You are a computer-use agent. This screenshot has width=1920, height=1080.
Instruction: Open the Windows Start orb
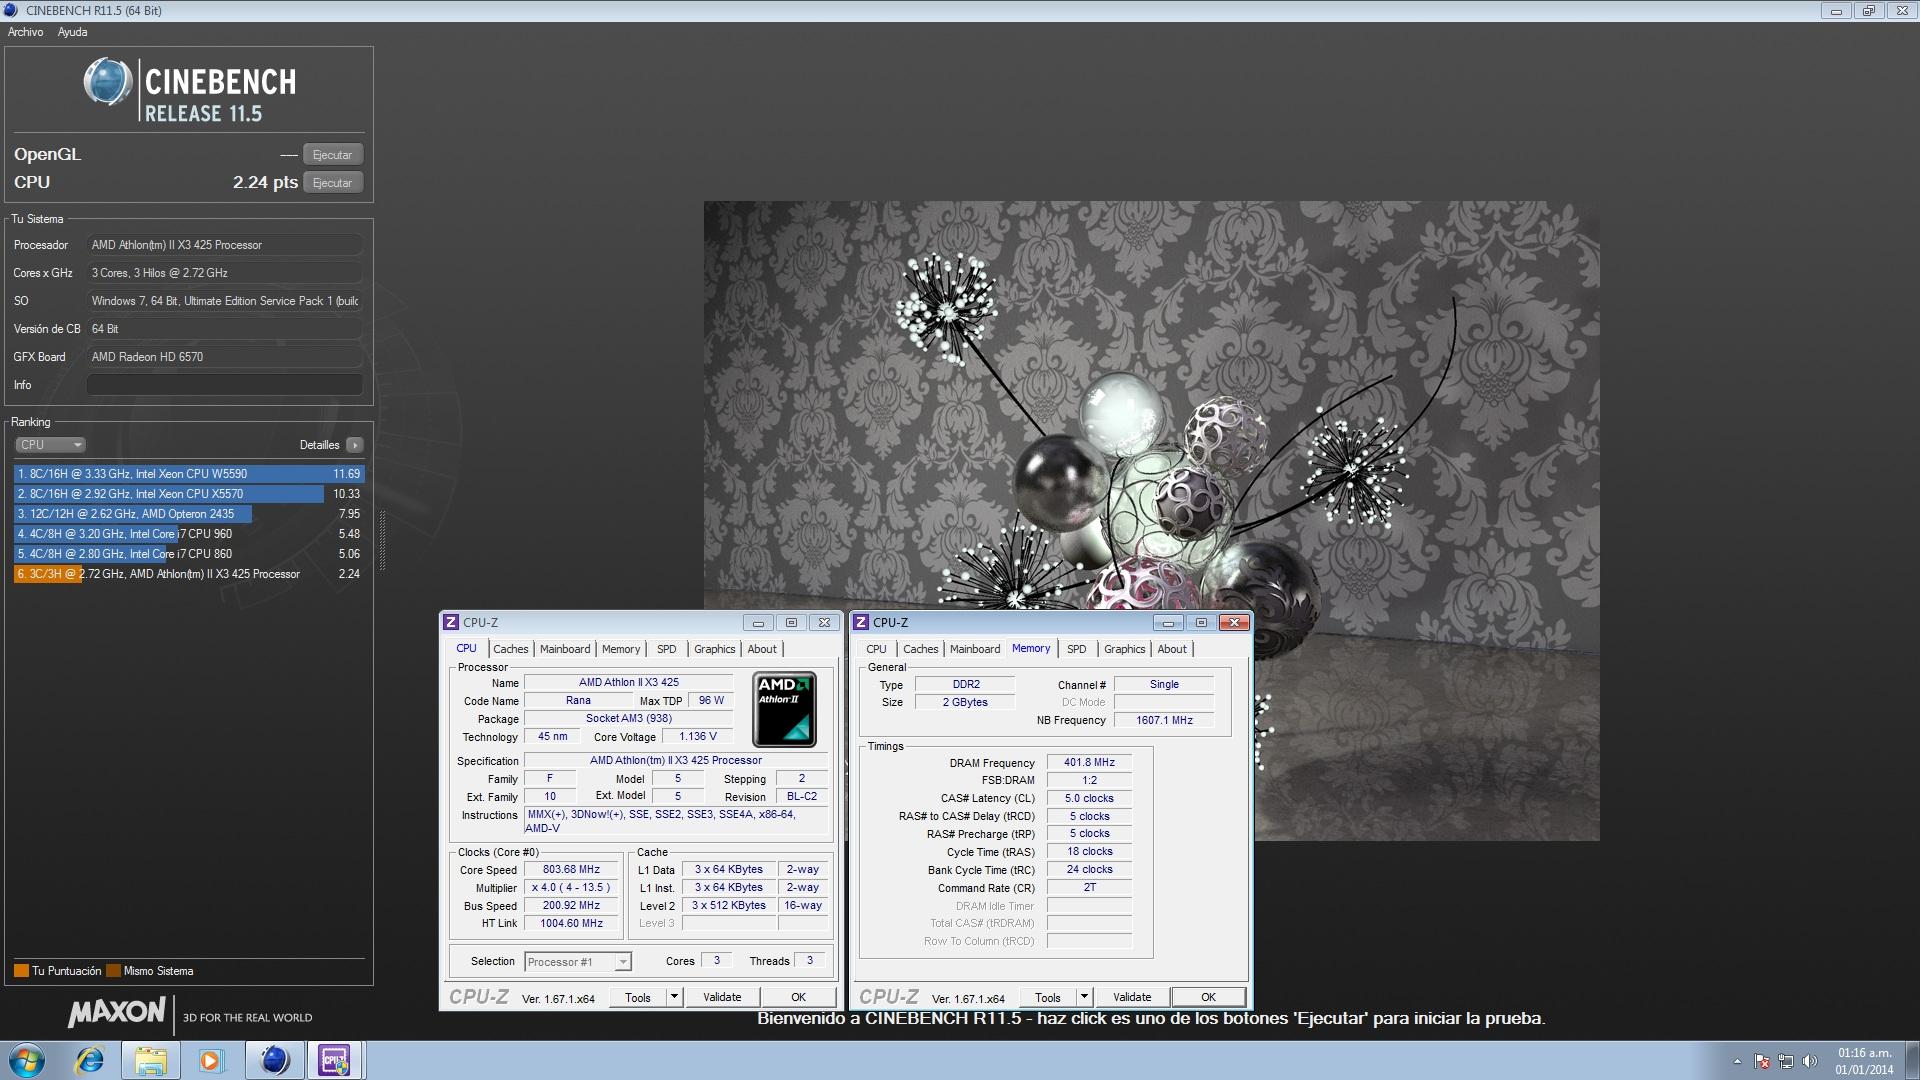27,1060
